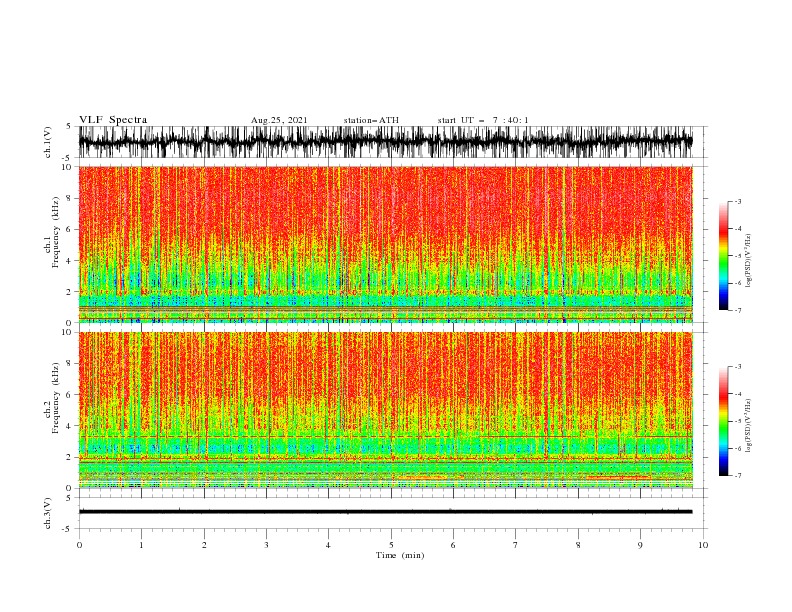Click the ch.2 frequency axis "8" tick label

[69, 364]
